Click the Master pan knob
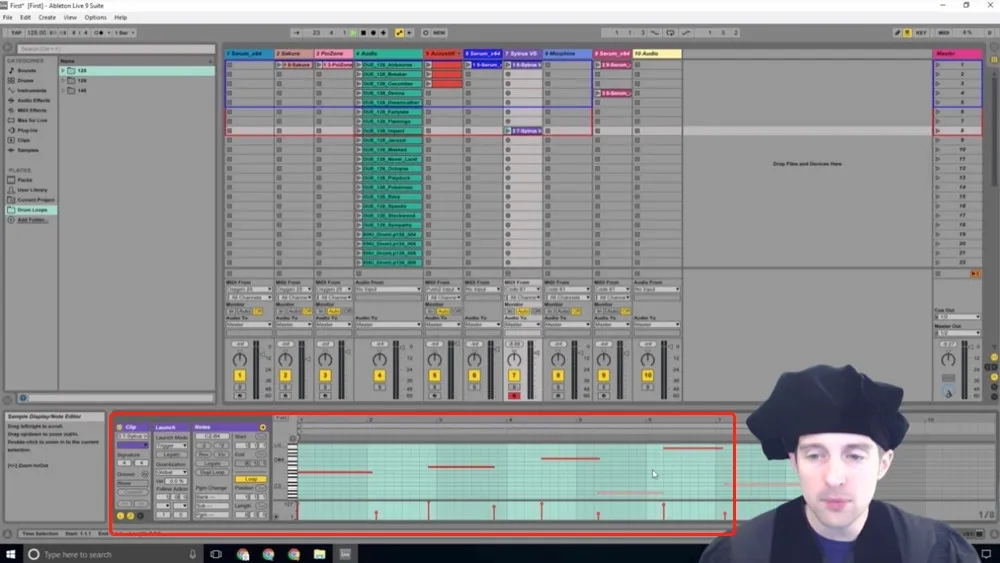The image size is (1000, 563). (948, 360)
